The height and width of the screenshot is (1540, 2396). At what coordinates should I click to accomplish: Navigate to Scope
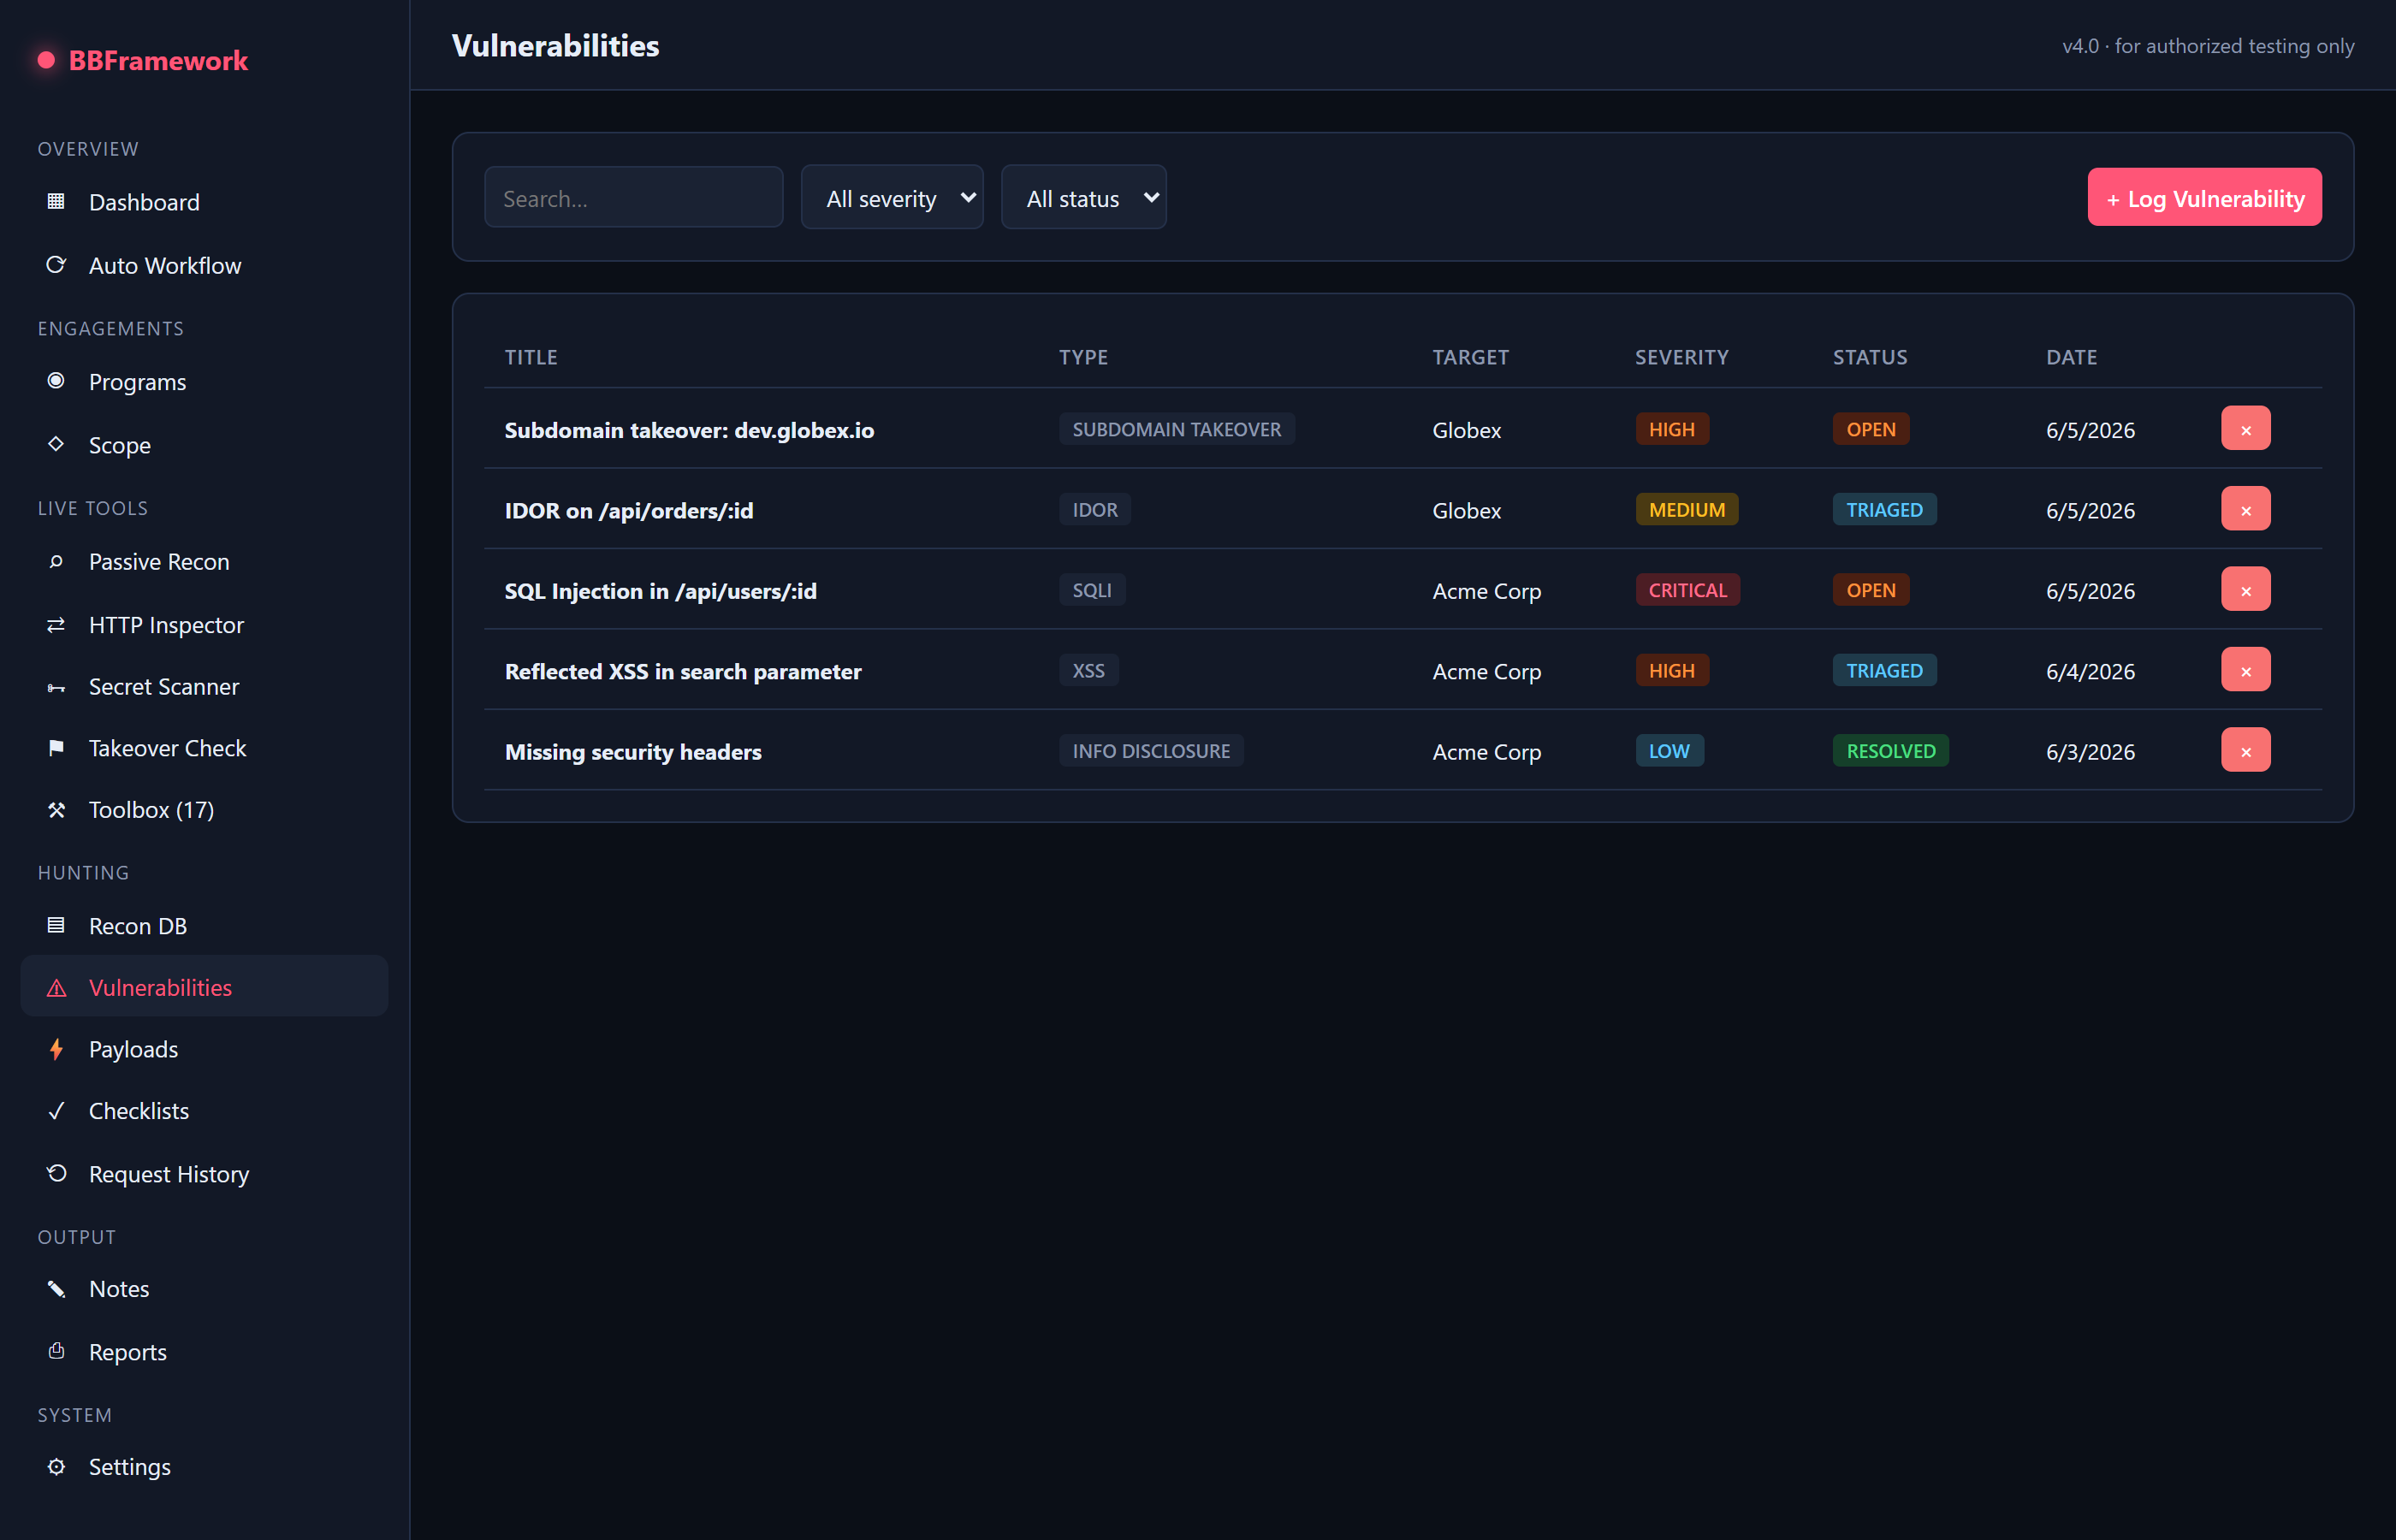[x=204, y=445]
